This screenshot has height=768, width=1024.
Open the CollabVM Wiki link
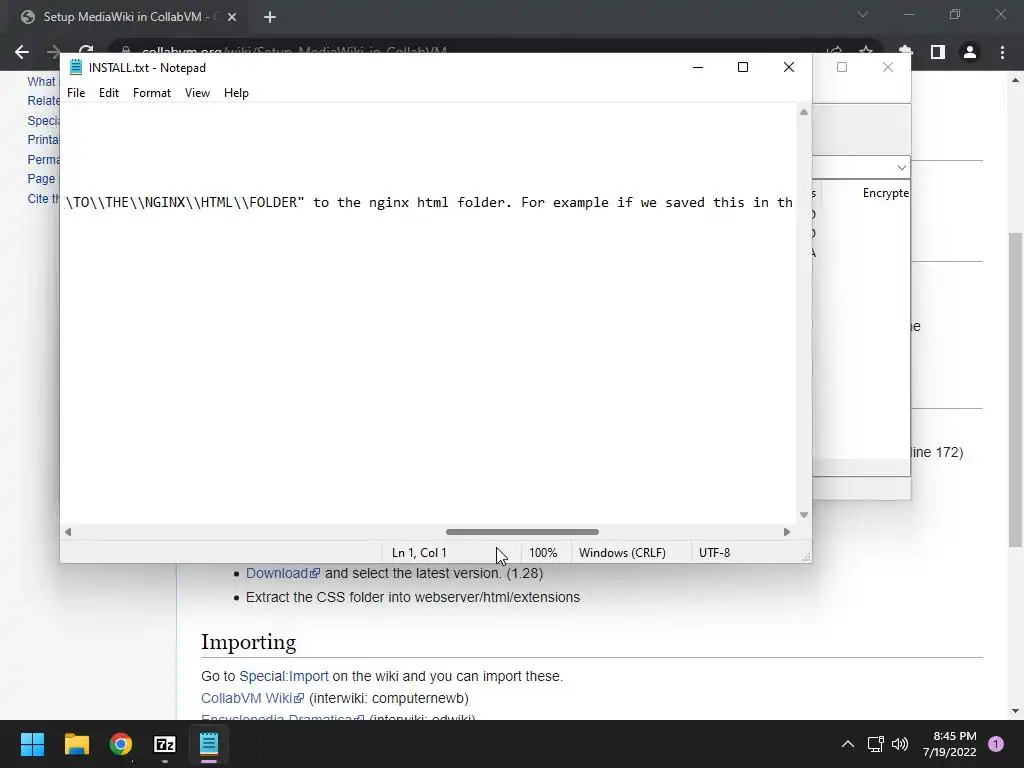pyautogui.click(x=252, y=698)
